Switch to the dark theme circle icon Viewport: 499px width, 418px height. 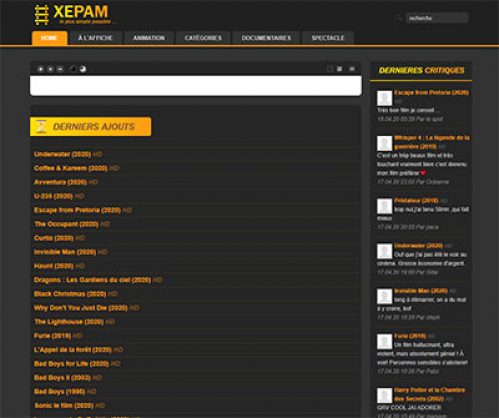(x=73, y=69)
